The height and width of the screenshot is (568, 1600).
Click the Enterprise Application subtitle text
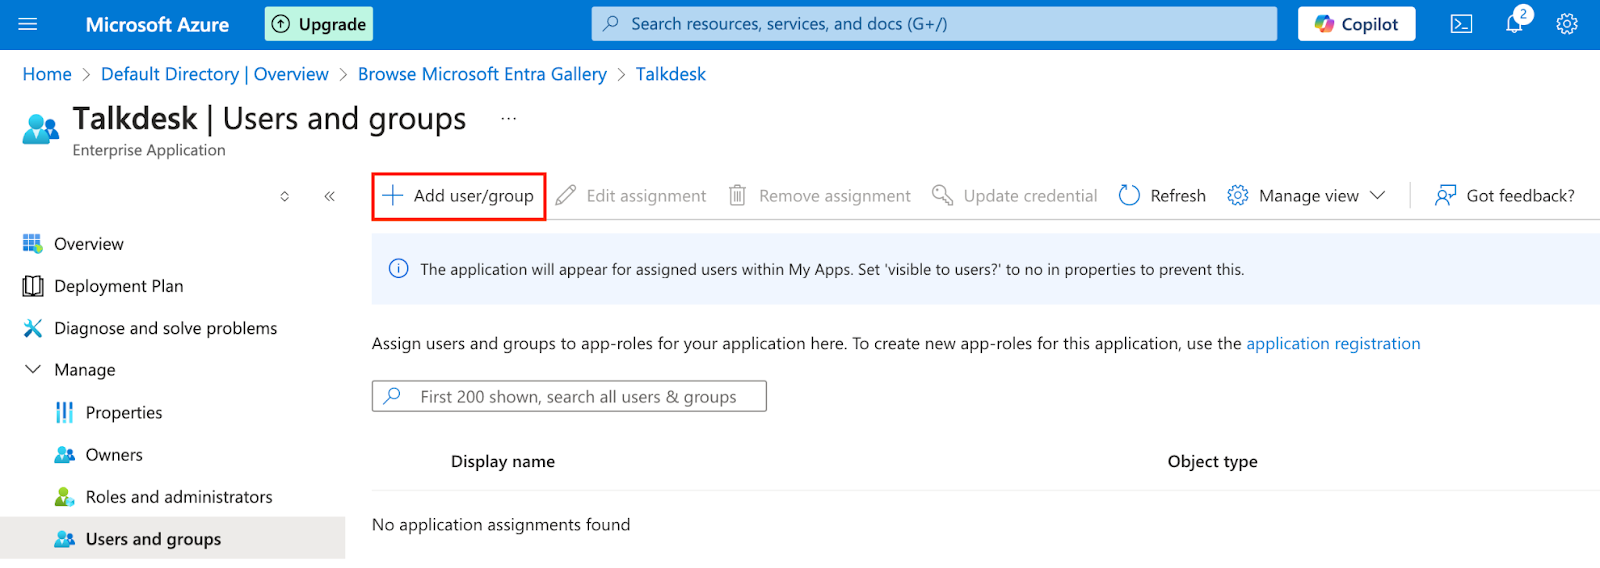click(x=149, y=150)
